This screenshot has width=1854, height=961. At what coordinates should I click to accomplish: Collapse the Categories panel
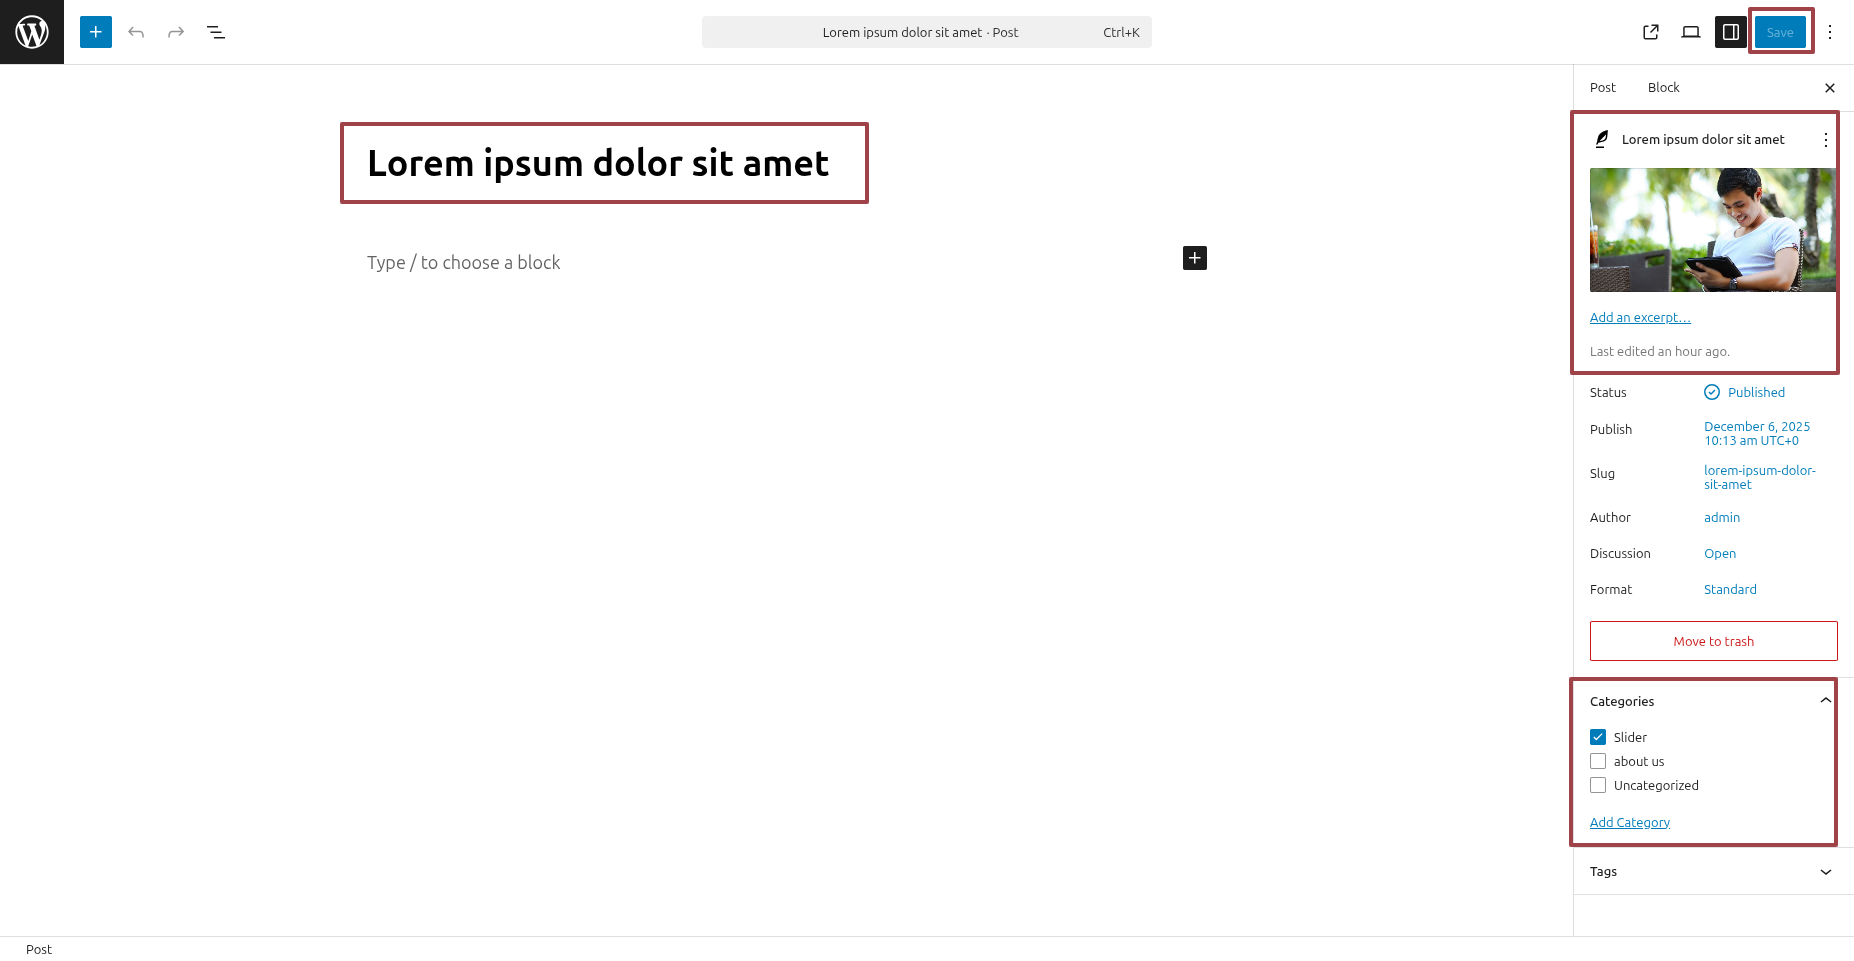[x=1825, y=701]
